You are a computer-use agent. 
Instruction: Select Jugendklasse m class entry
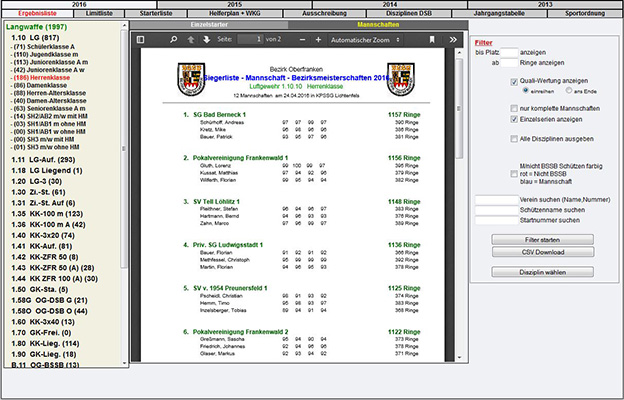[x=44, y=55]
